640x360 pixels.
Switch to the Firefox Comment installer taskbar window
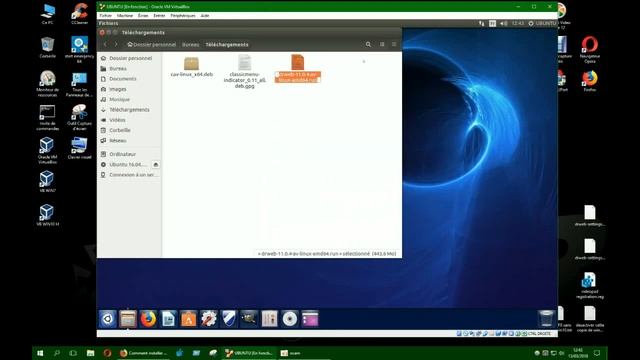pos(143,353)
